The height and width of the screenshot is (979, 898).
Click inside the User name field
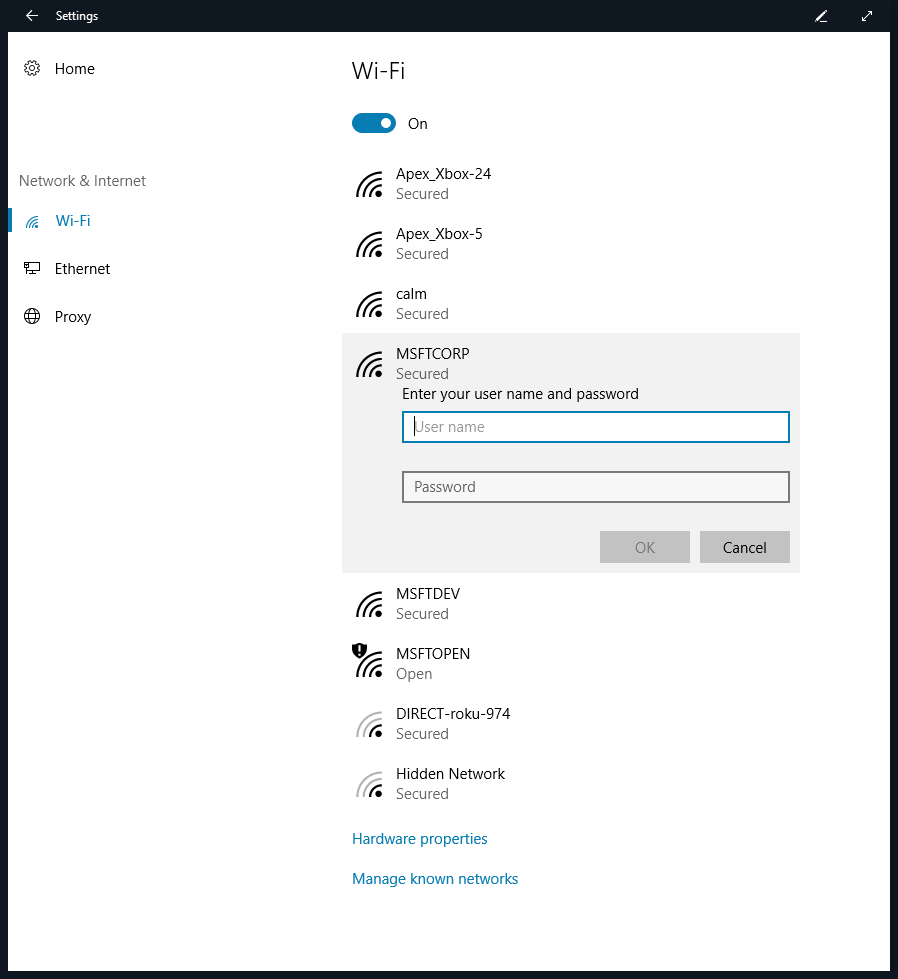(x=595, y=427)
